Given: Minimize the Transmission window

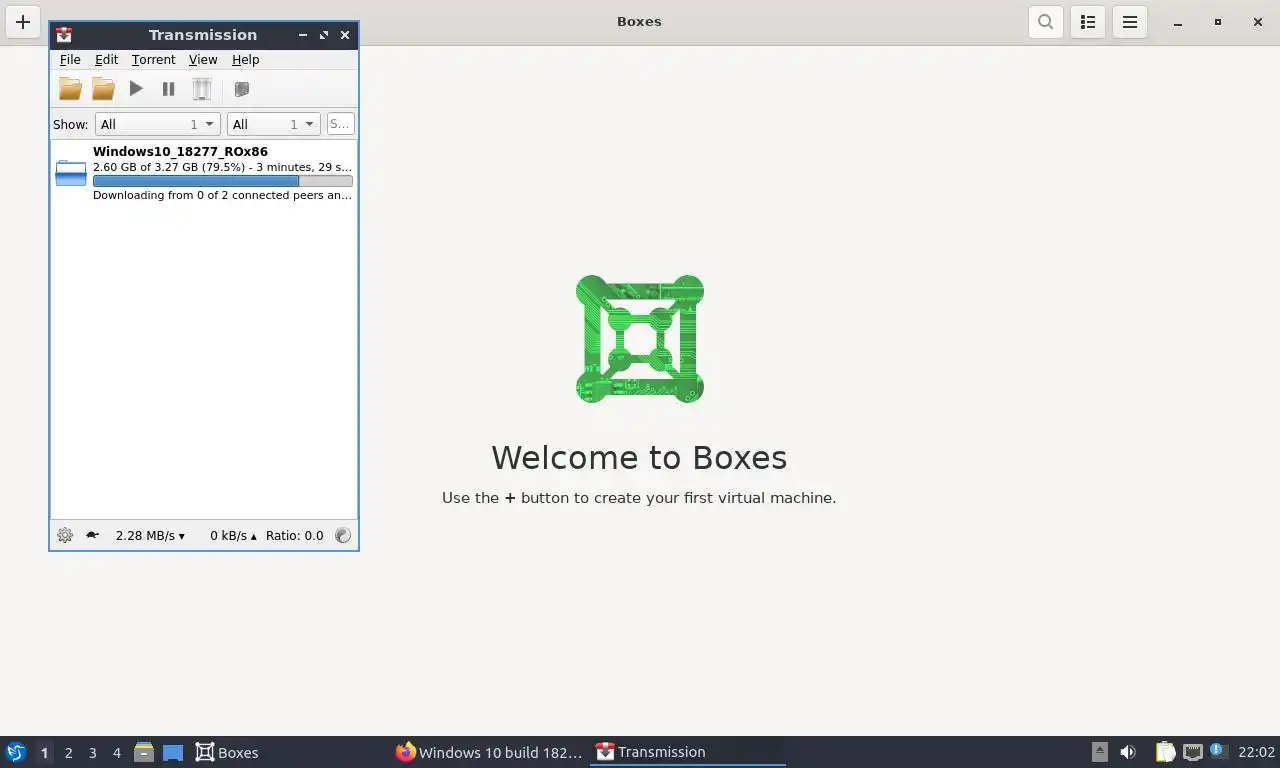Looking at the screenshot, I should click(x=303, y=35).
